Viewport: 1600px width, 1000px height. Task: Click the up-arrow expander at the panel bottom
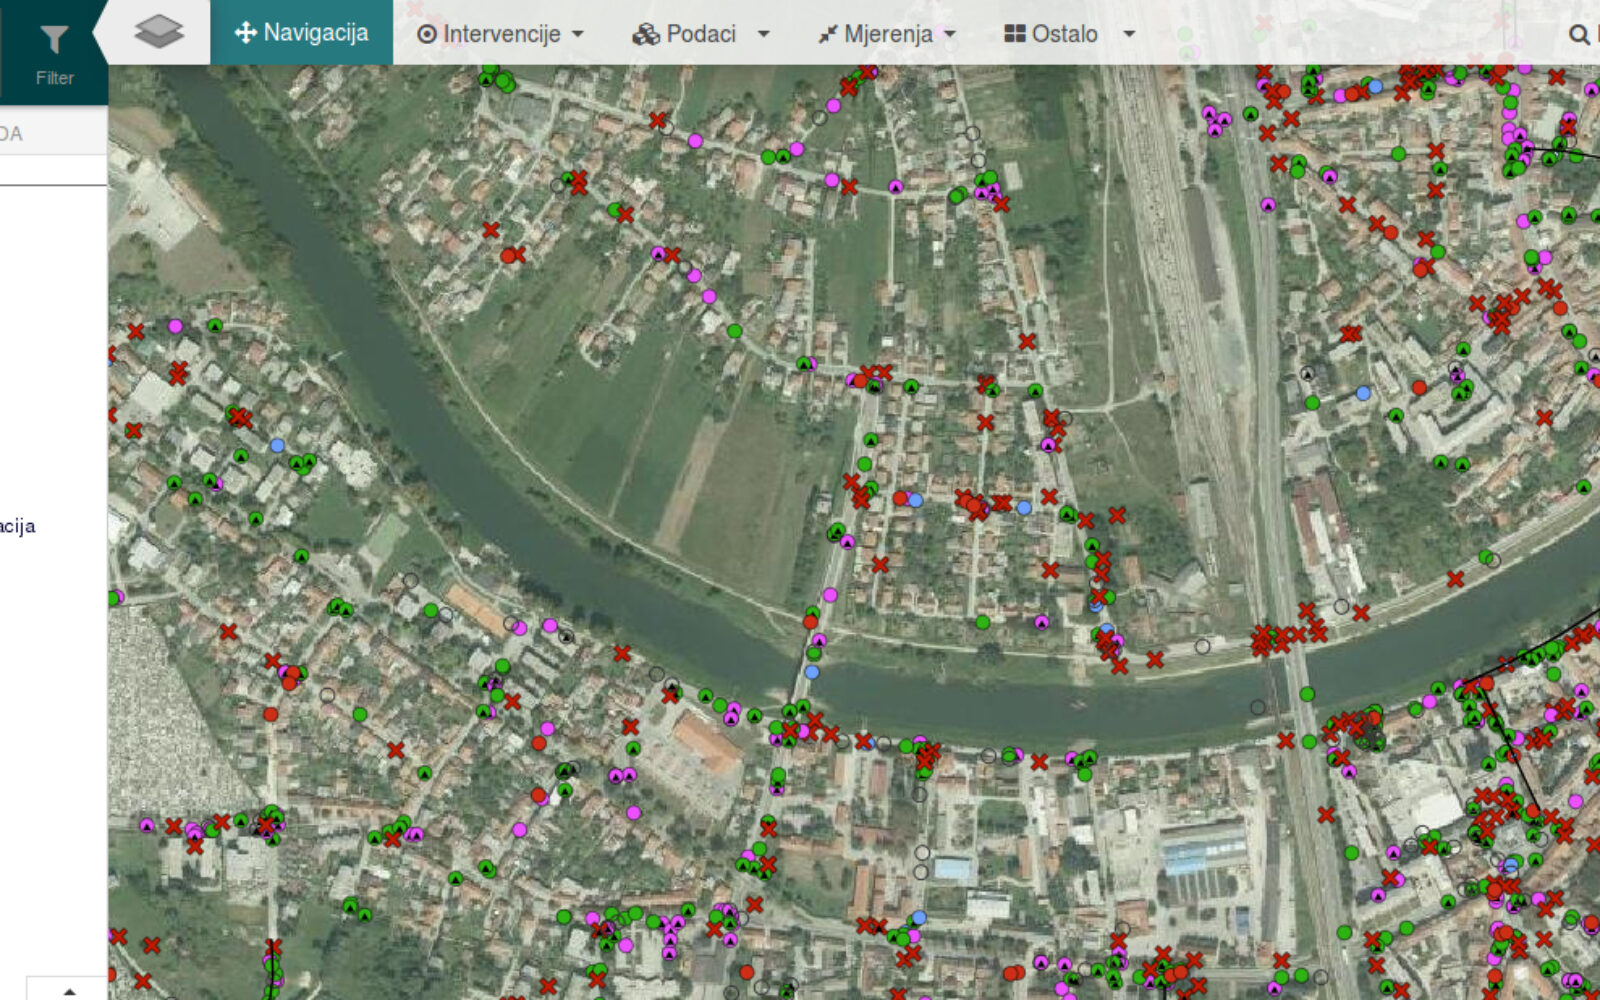pyautogui.click(x=69, y=991)
